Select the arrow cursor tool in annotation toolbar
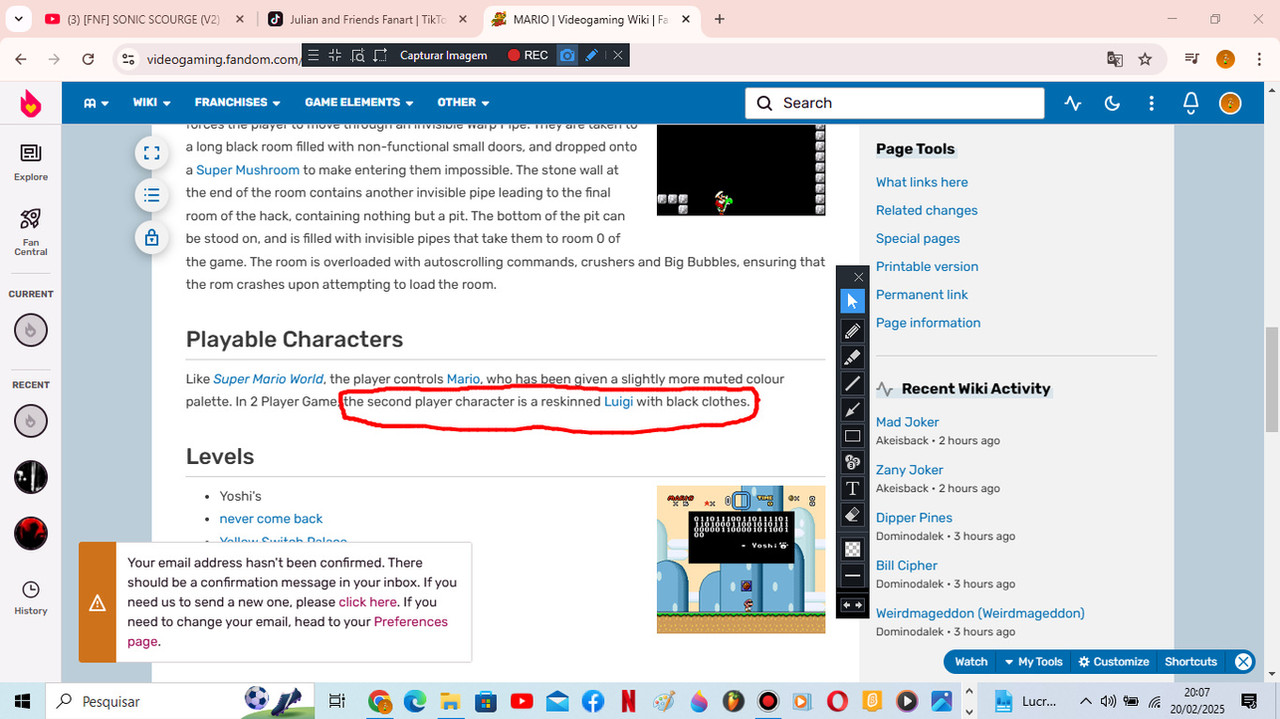Screen dimensions: 1280x719 tap(852, 301)
